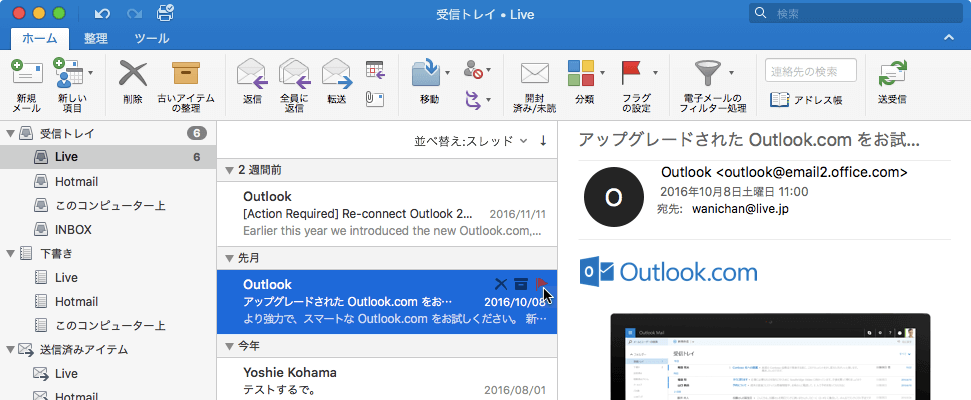
Task: Collapse the 2 週間前 message group
Action: click(x=230, y=170)
